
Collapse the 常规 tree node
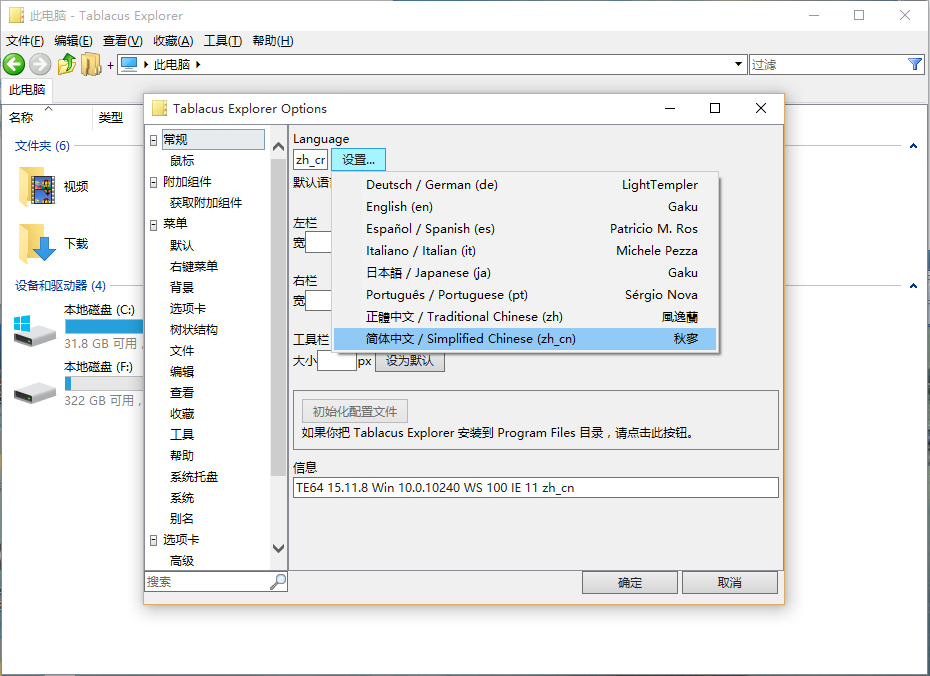[x=153, y=140]
